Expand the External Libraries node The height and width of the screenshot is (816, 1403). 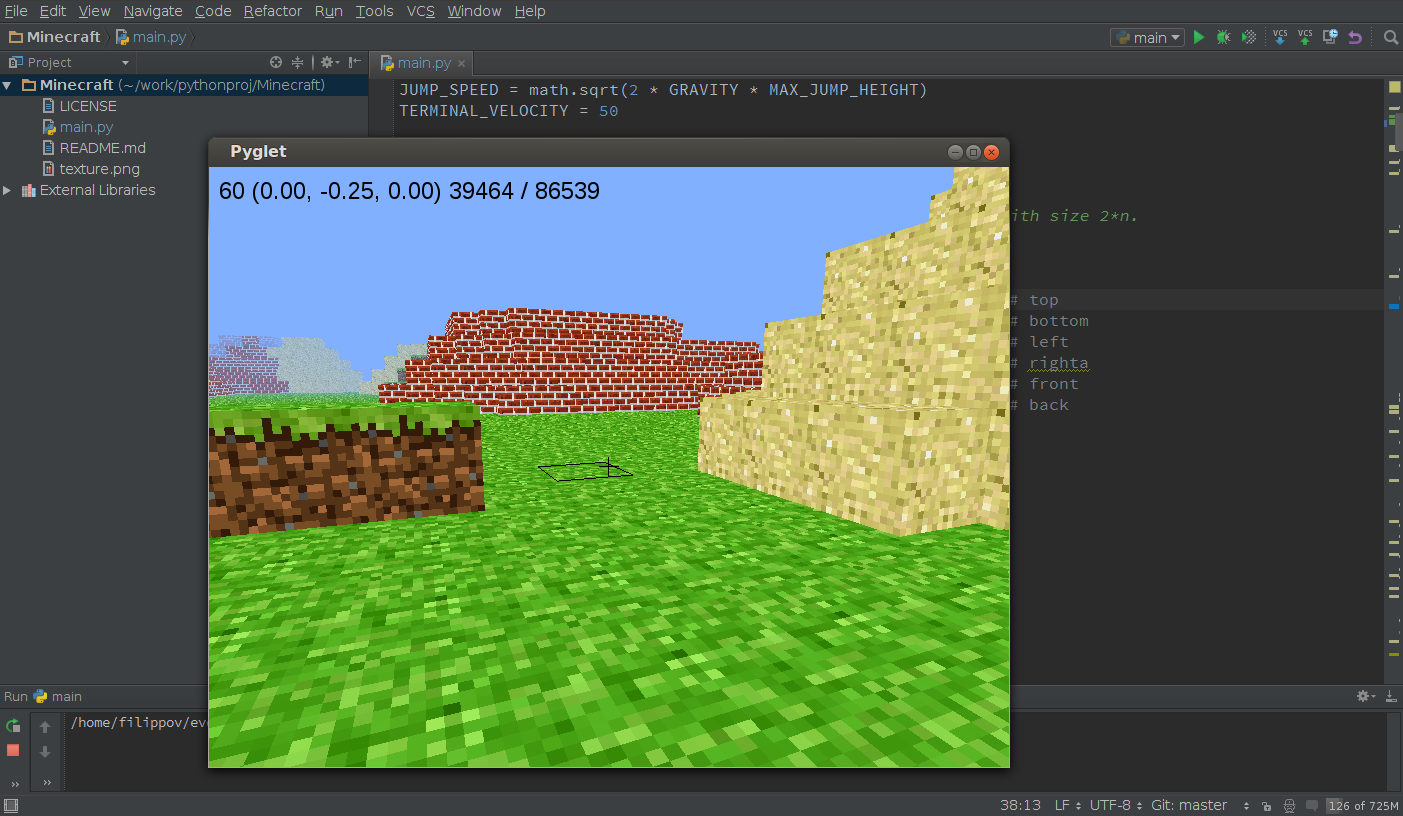coord(7,190)
